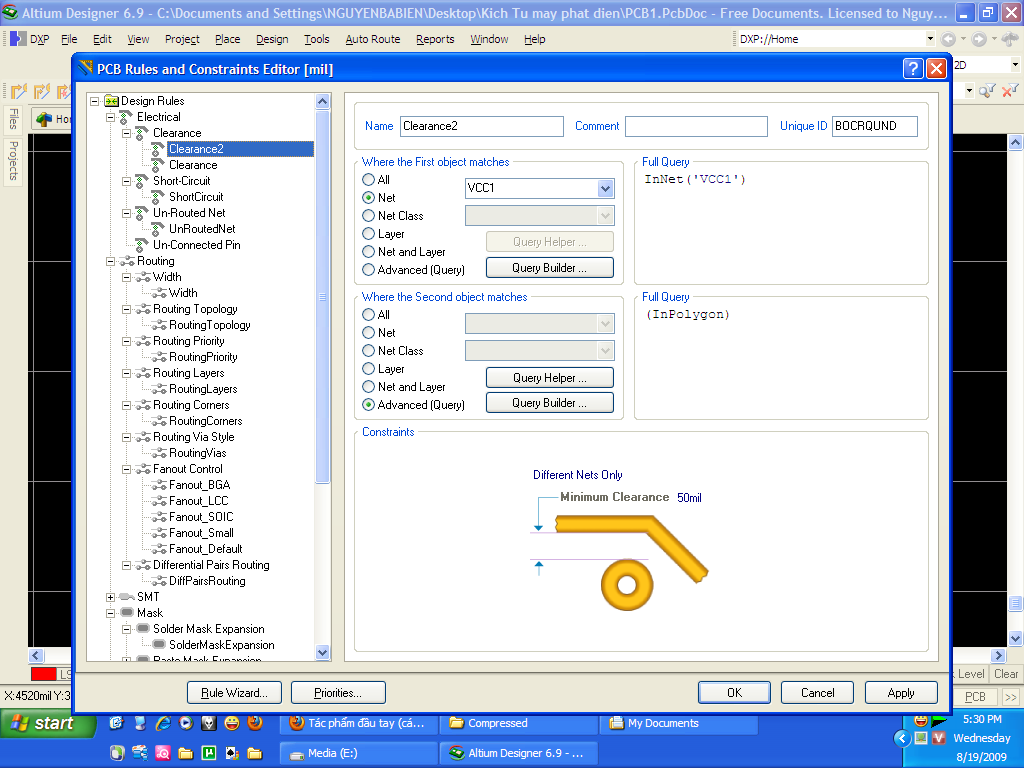Open the Reports menu

[x=435, y=39]
